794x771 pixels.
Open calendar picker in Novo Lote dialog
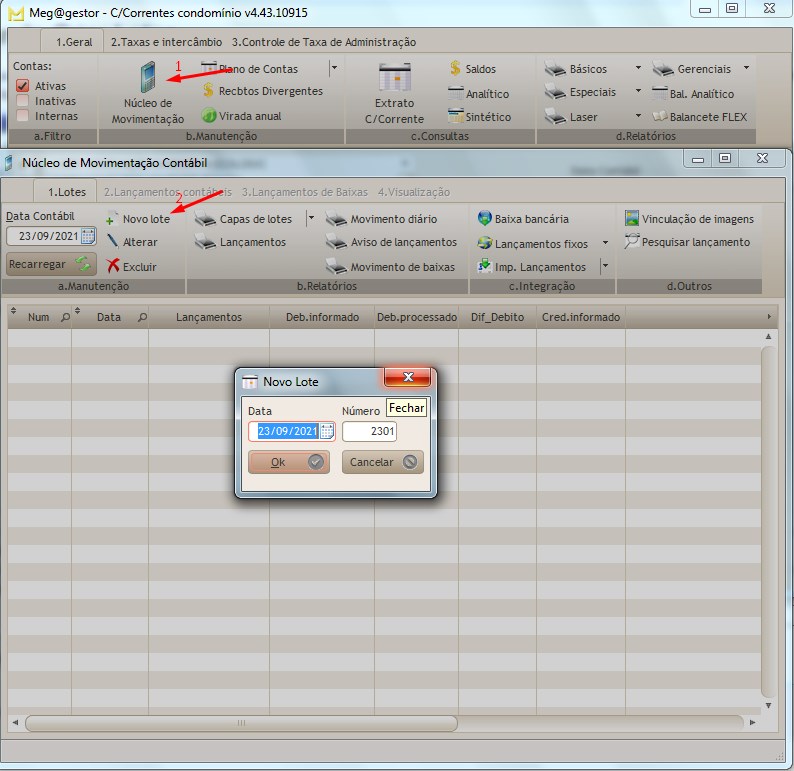pos(326,432)
